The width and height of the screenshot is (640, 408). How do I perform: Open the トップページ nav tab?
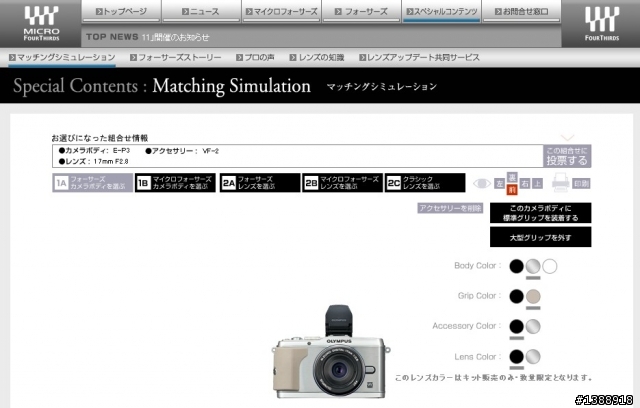(x=121, y=11)
